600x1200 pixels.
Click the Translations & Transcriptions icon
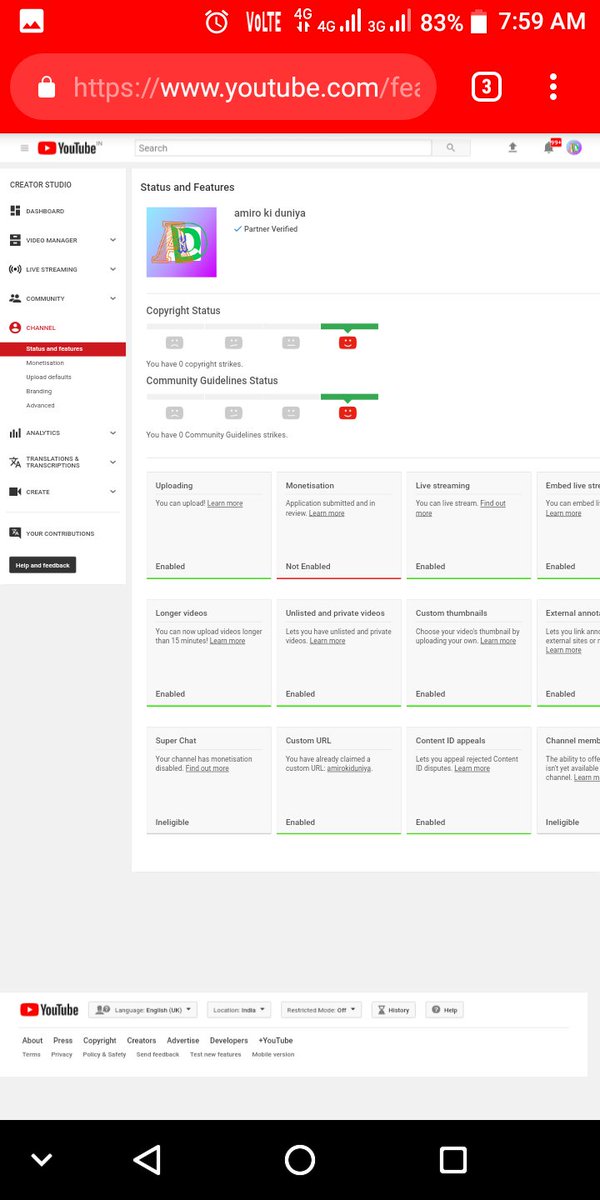pyautogui.click(x=15, y=462)
